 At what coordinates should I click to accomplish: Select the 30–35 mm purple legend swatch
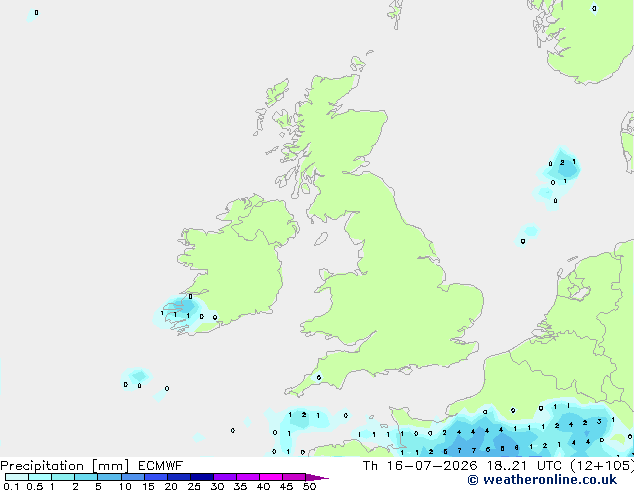point(225,477)
